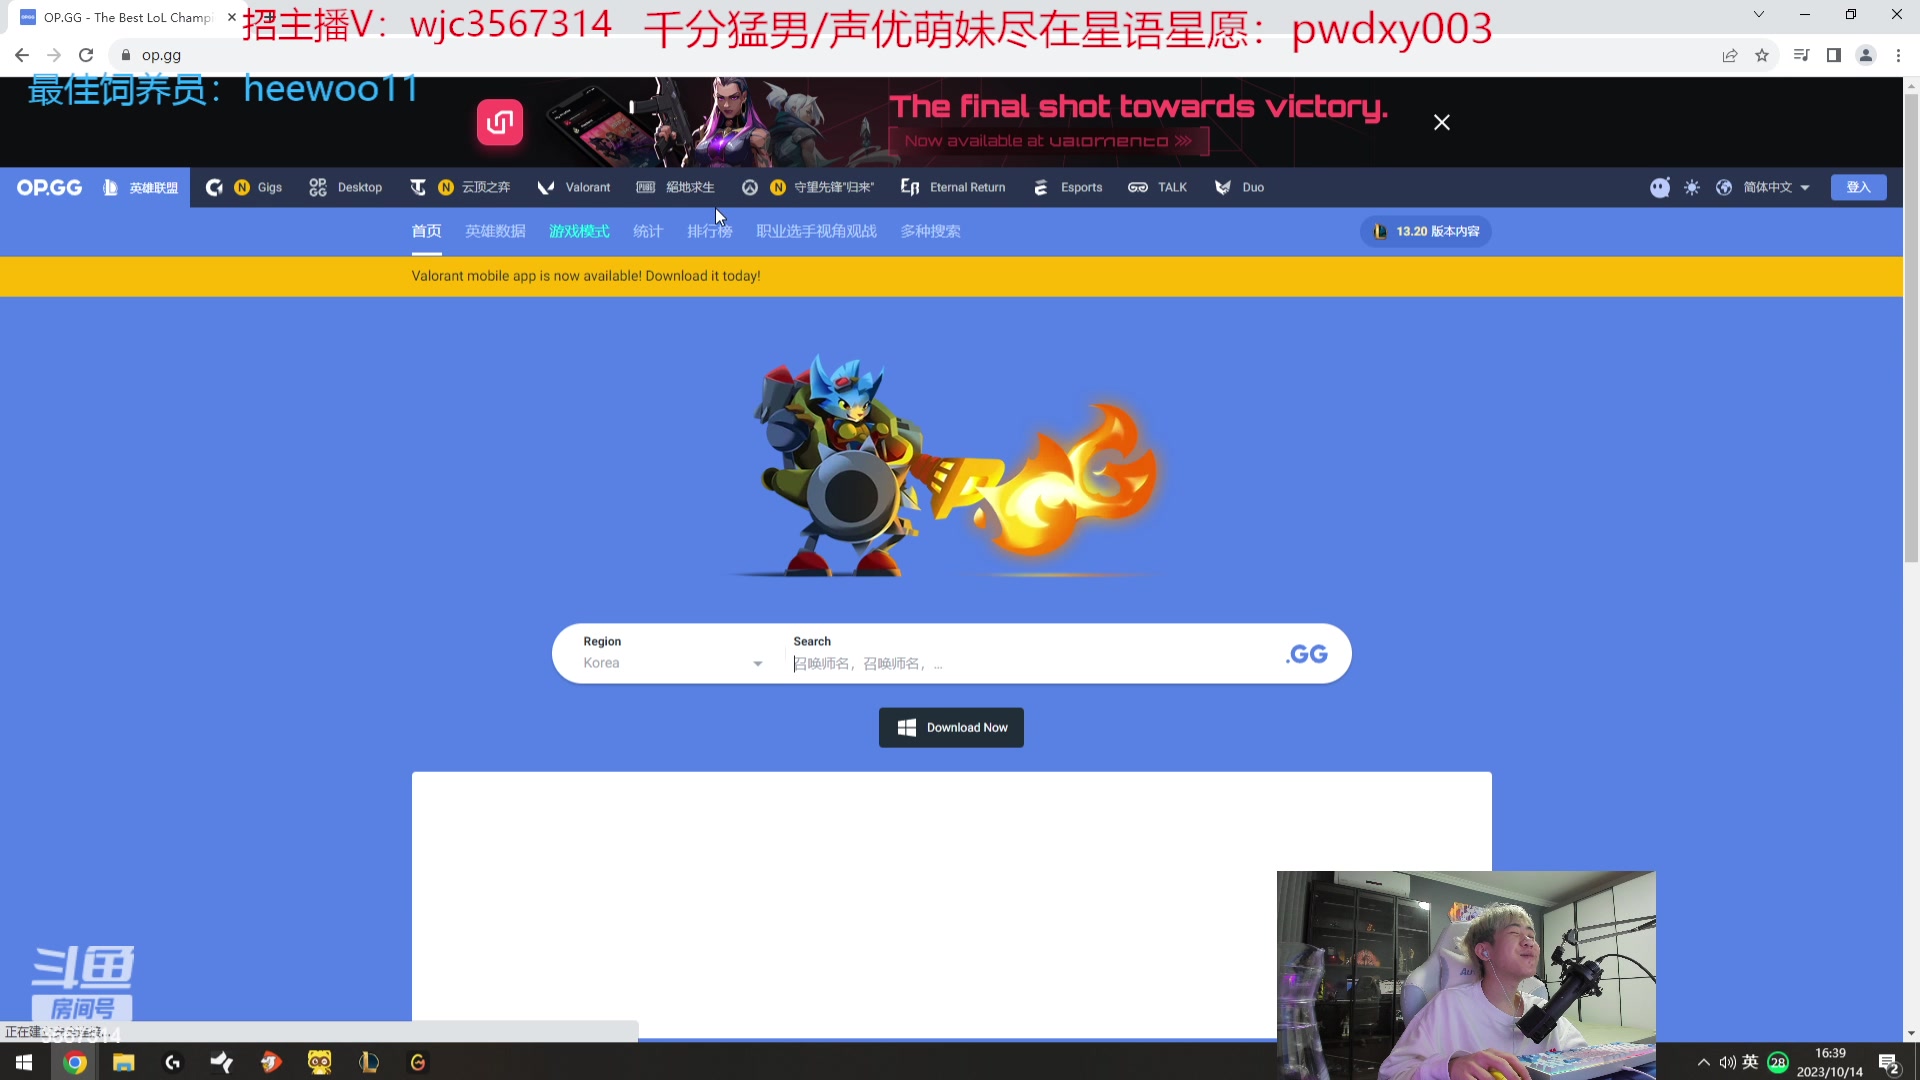Open the 13.20 版本内容 patch notes
Image resolution: width=1920 pixels, height=1080 pixels.
click(x=1425, y=231)
